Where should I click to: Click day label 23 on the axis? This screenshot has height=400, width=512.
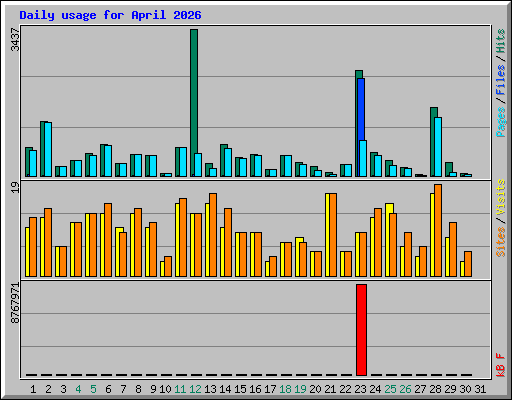(360, 389)
